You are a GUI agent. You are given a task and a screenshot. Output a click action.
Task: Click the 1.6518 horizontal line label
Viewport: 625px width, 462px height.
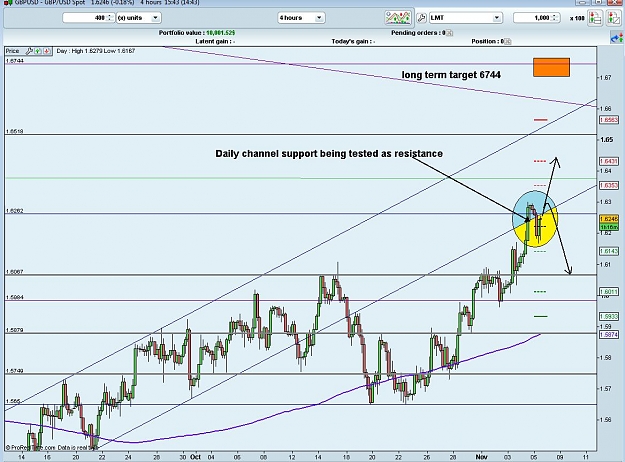tap(15, 131)
